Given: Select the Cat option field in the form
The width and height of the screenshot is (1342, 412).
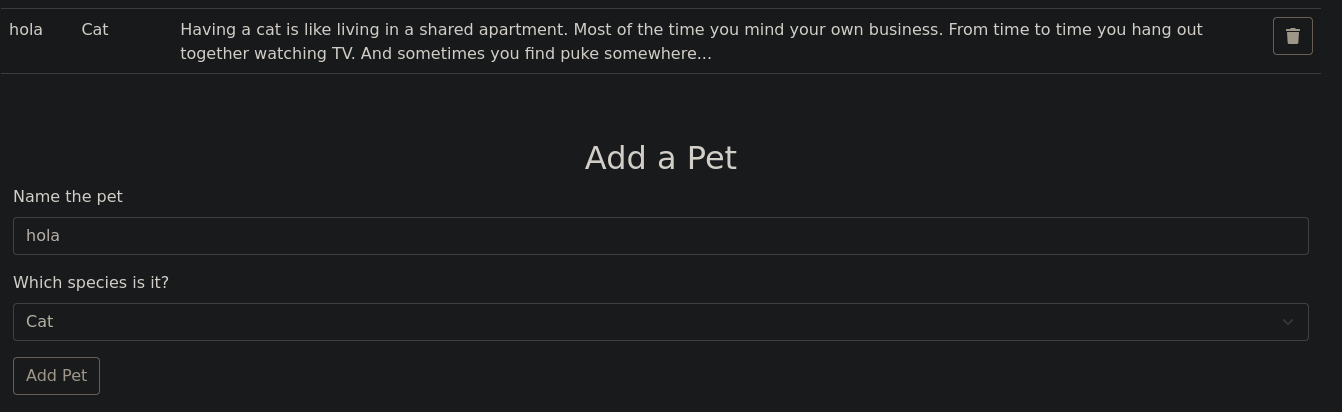Looking at the screenshot, I should tap(660, 322).
